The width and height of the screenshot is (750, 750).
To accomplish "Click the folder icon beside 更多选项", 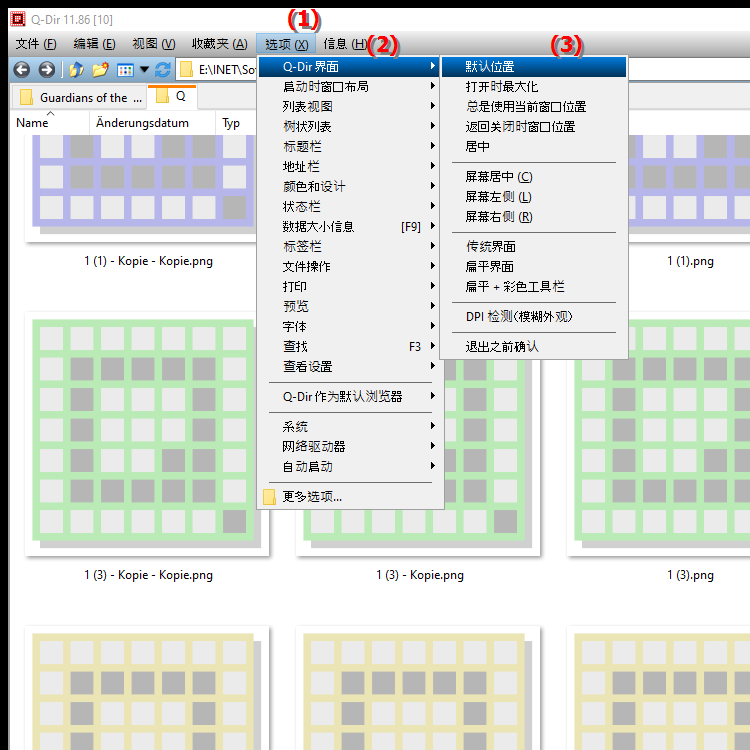I will (x=269, y=497).
